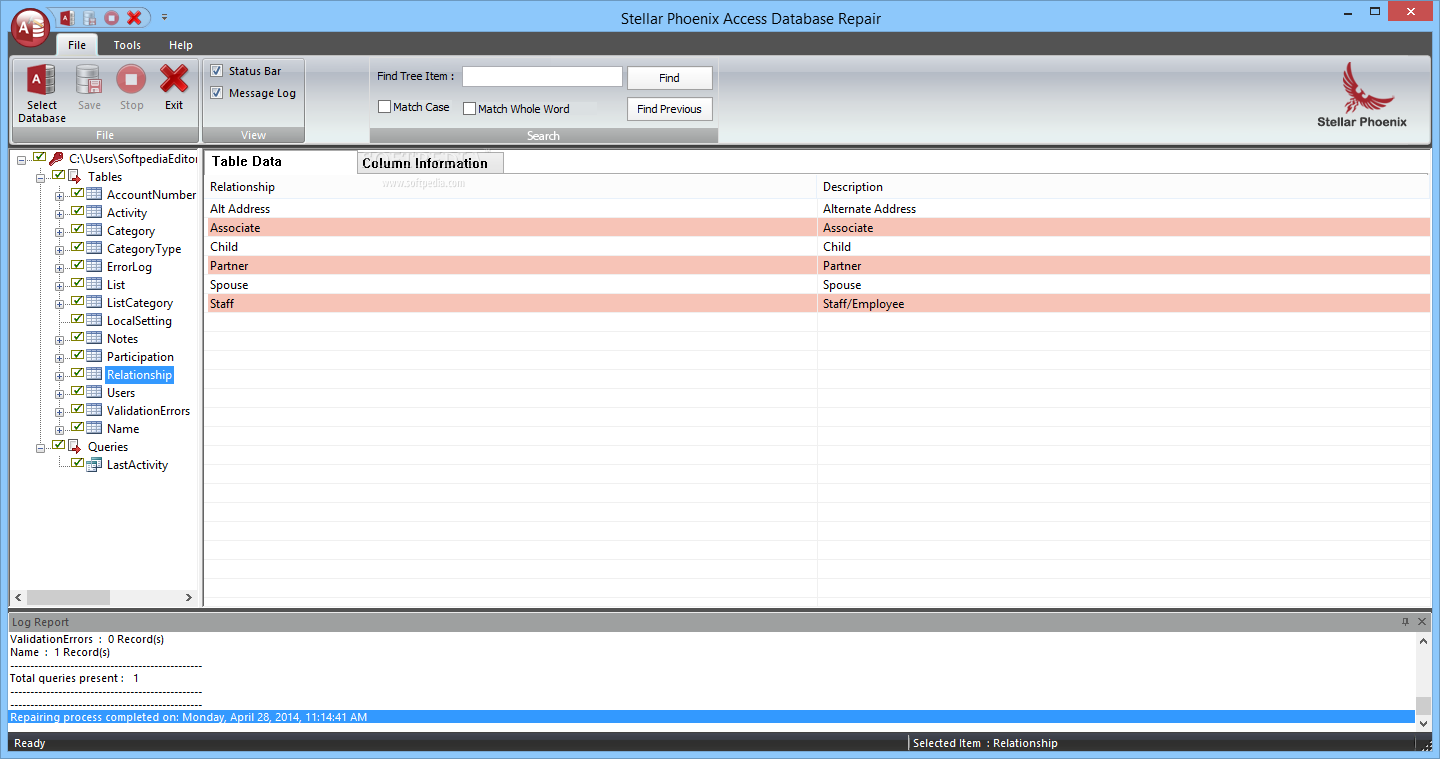The width and height of the screenshot is (1440, 759).
Task: Expand the AccountNumber tree node
Action: 60,196
